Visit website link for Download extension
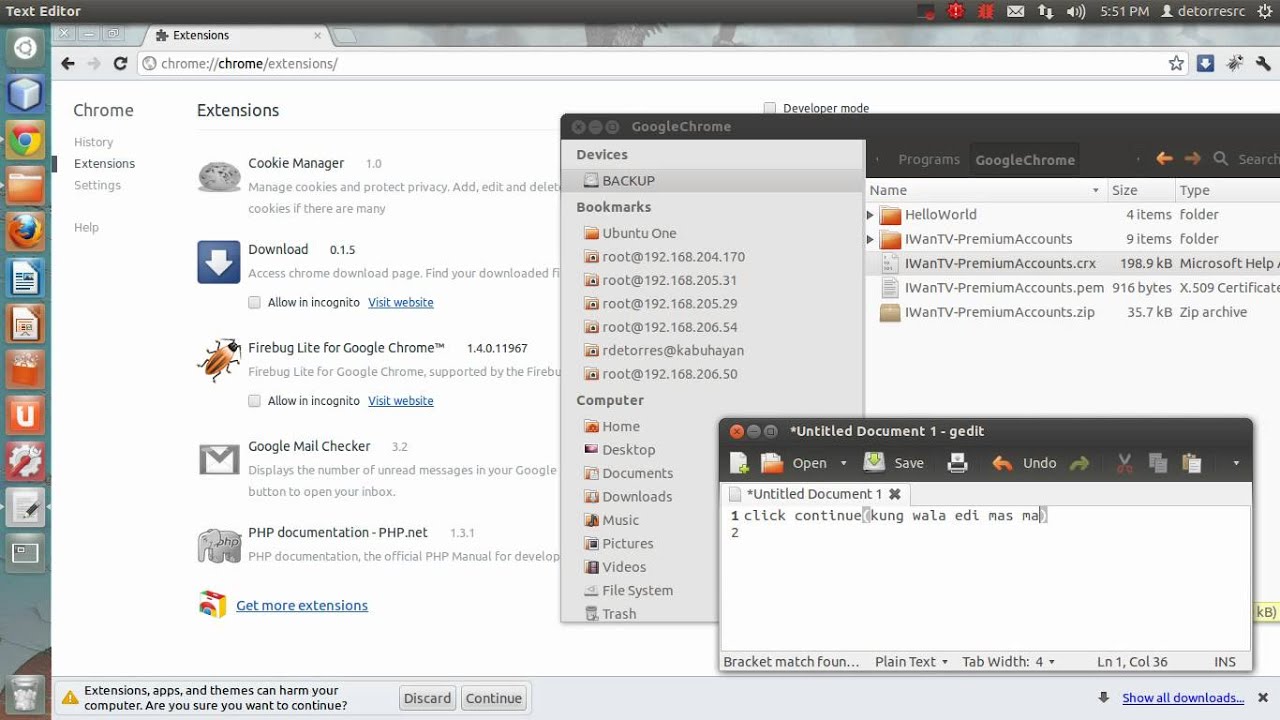This screenshot has height=720, width=1280. click(401, 302)
